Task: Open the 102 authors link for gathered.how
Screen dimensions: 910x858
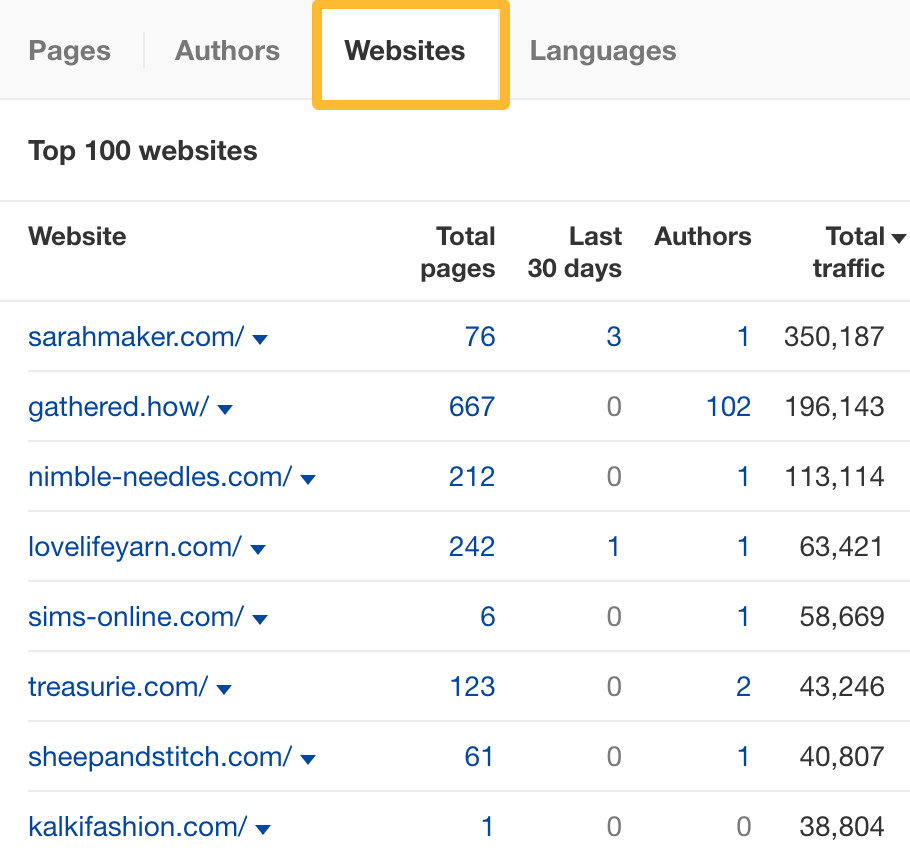Action: click(x=729, y=407)
